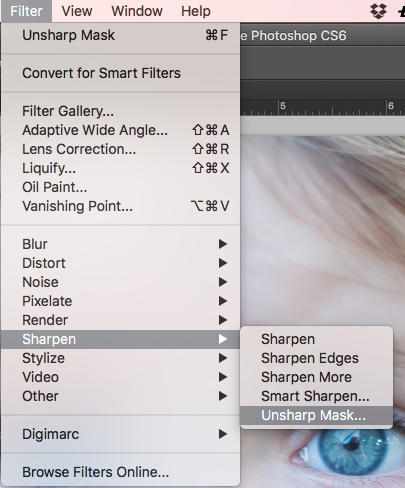The image size is (405, 488).
Task: Select the highlighted Sharpen submenu entry
Action: pyautogui.click(x=120, y=339)
